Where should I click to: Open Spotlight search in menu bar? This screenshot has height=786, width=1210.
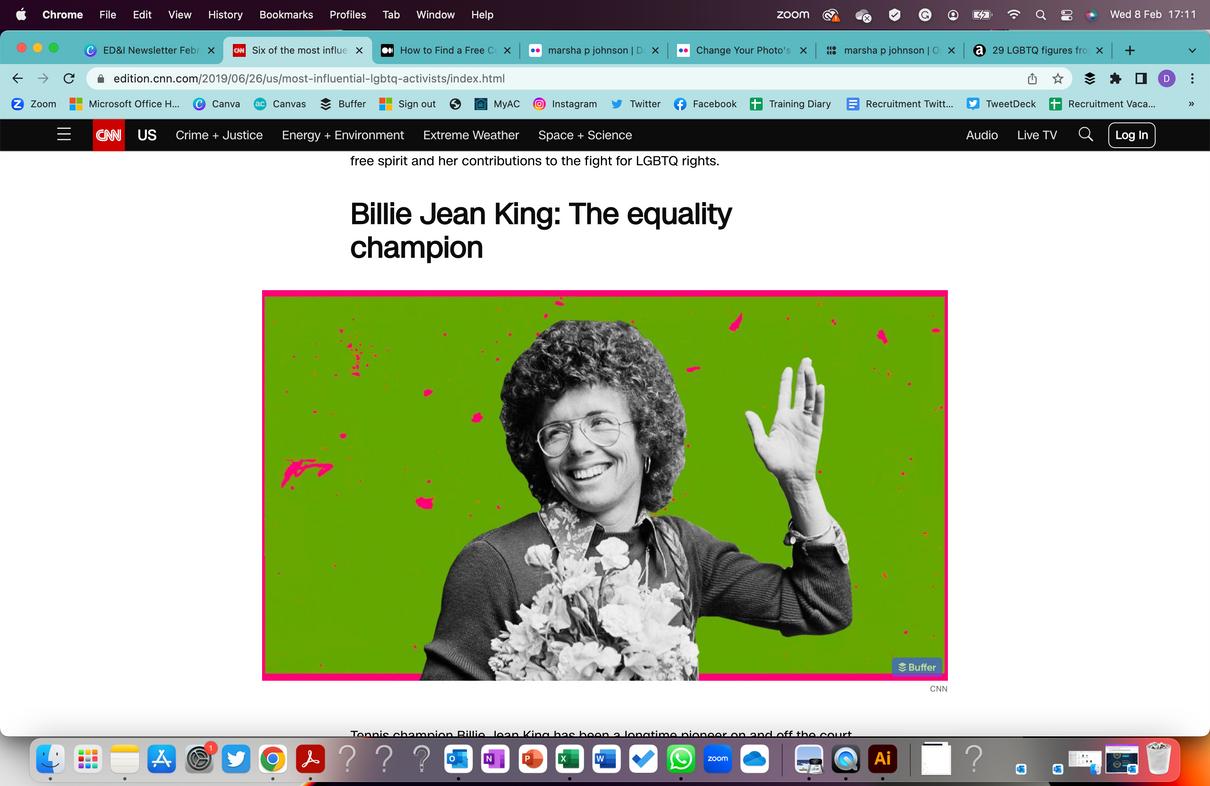[x=1041, y=15]
